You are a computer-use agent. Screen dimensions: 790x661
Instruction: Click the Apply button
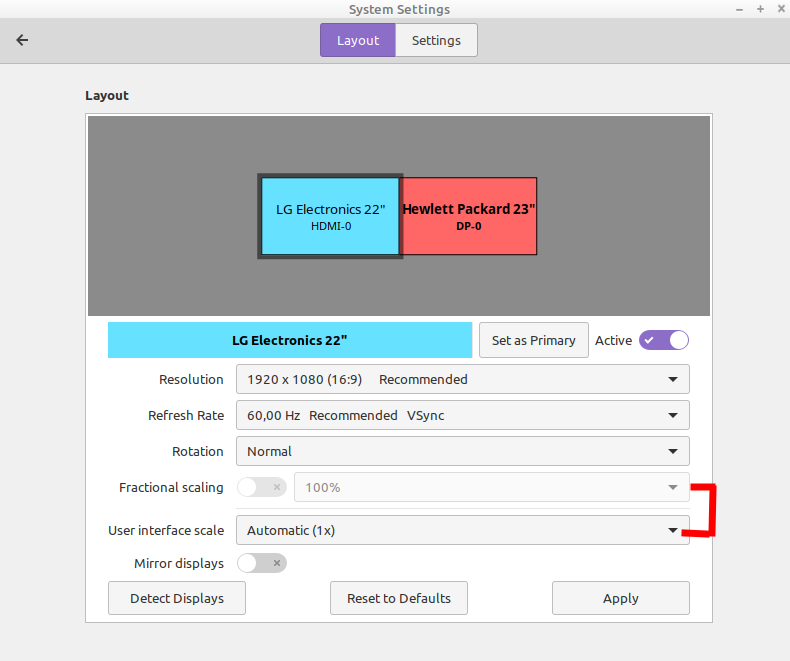621,598
